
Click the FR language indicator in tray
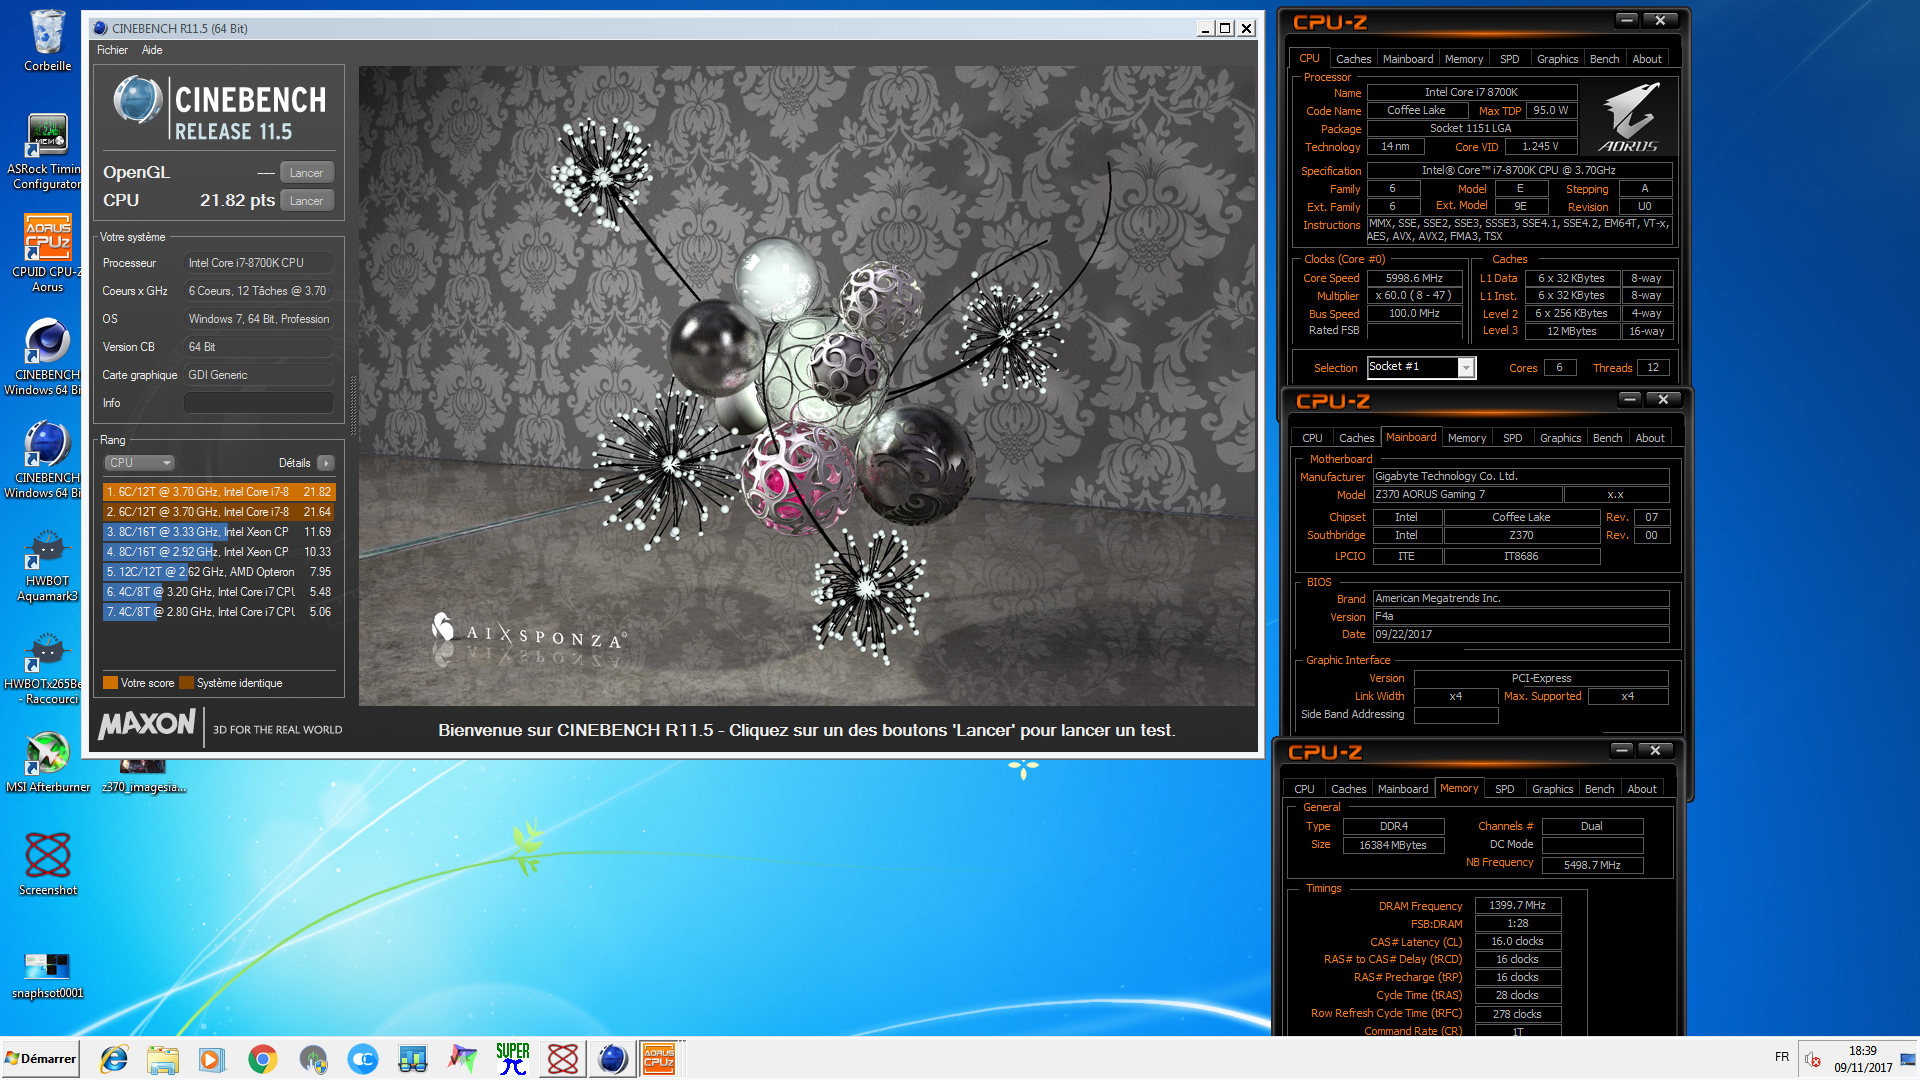1781,1057
